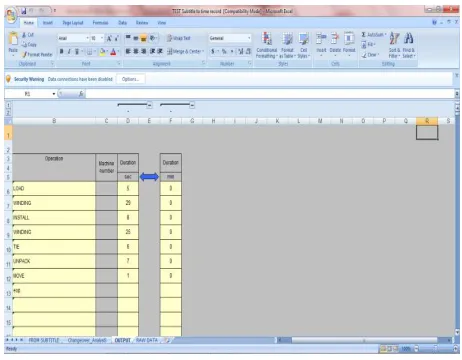Click the AutoSum button

tap(373, 35)
